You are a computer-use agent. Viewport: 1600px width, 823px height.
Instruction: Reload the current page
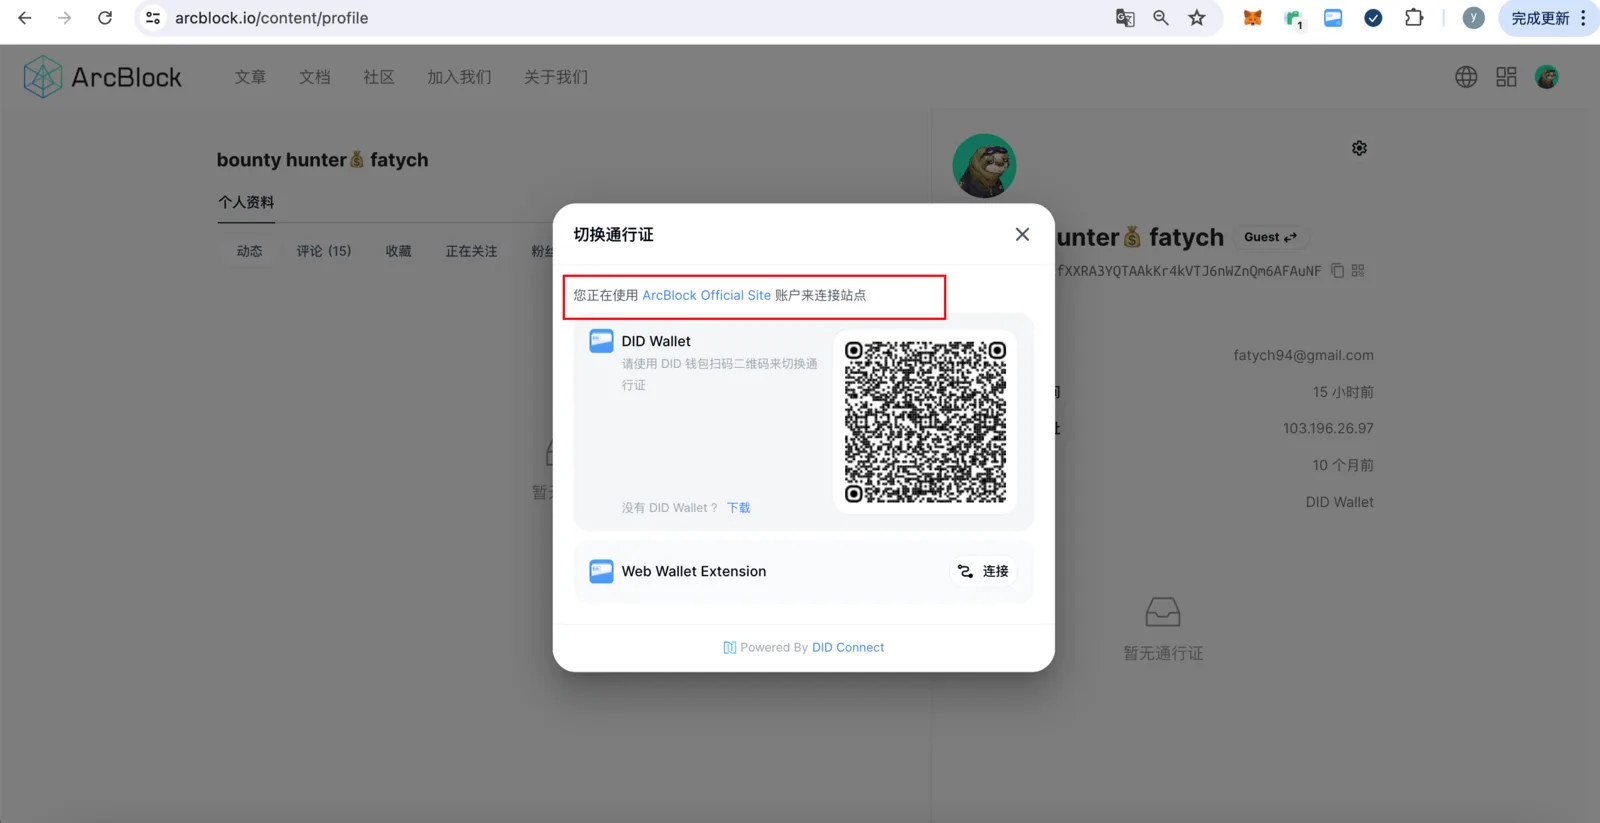105,18
